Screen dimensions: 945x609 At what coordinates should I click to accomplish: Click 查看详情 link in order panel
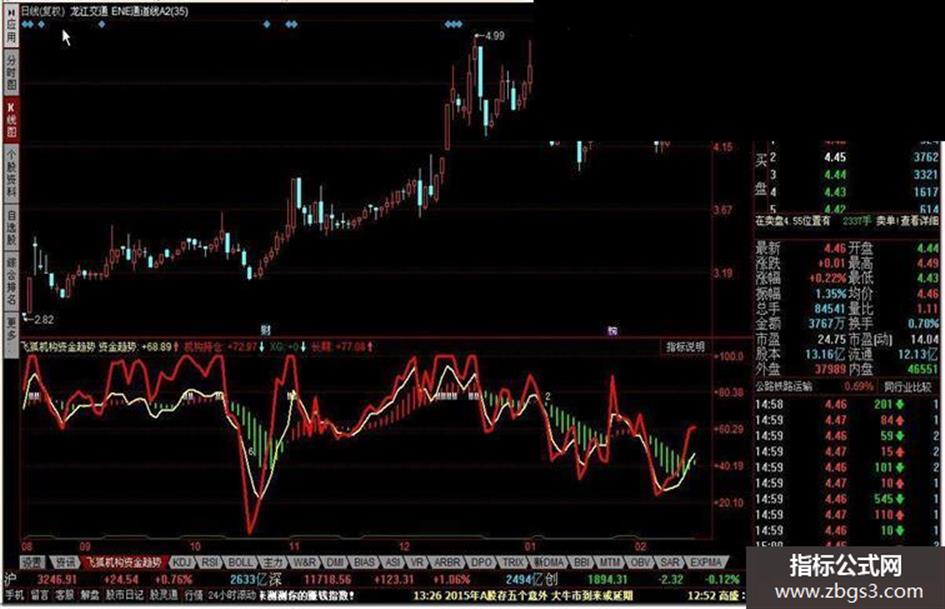tap(919, 222)
